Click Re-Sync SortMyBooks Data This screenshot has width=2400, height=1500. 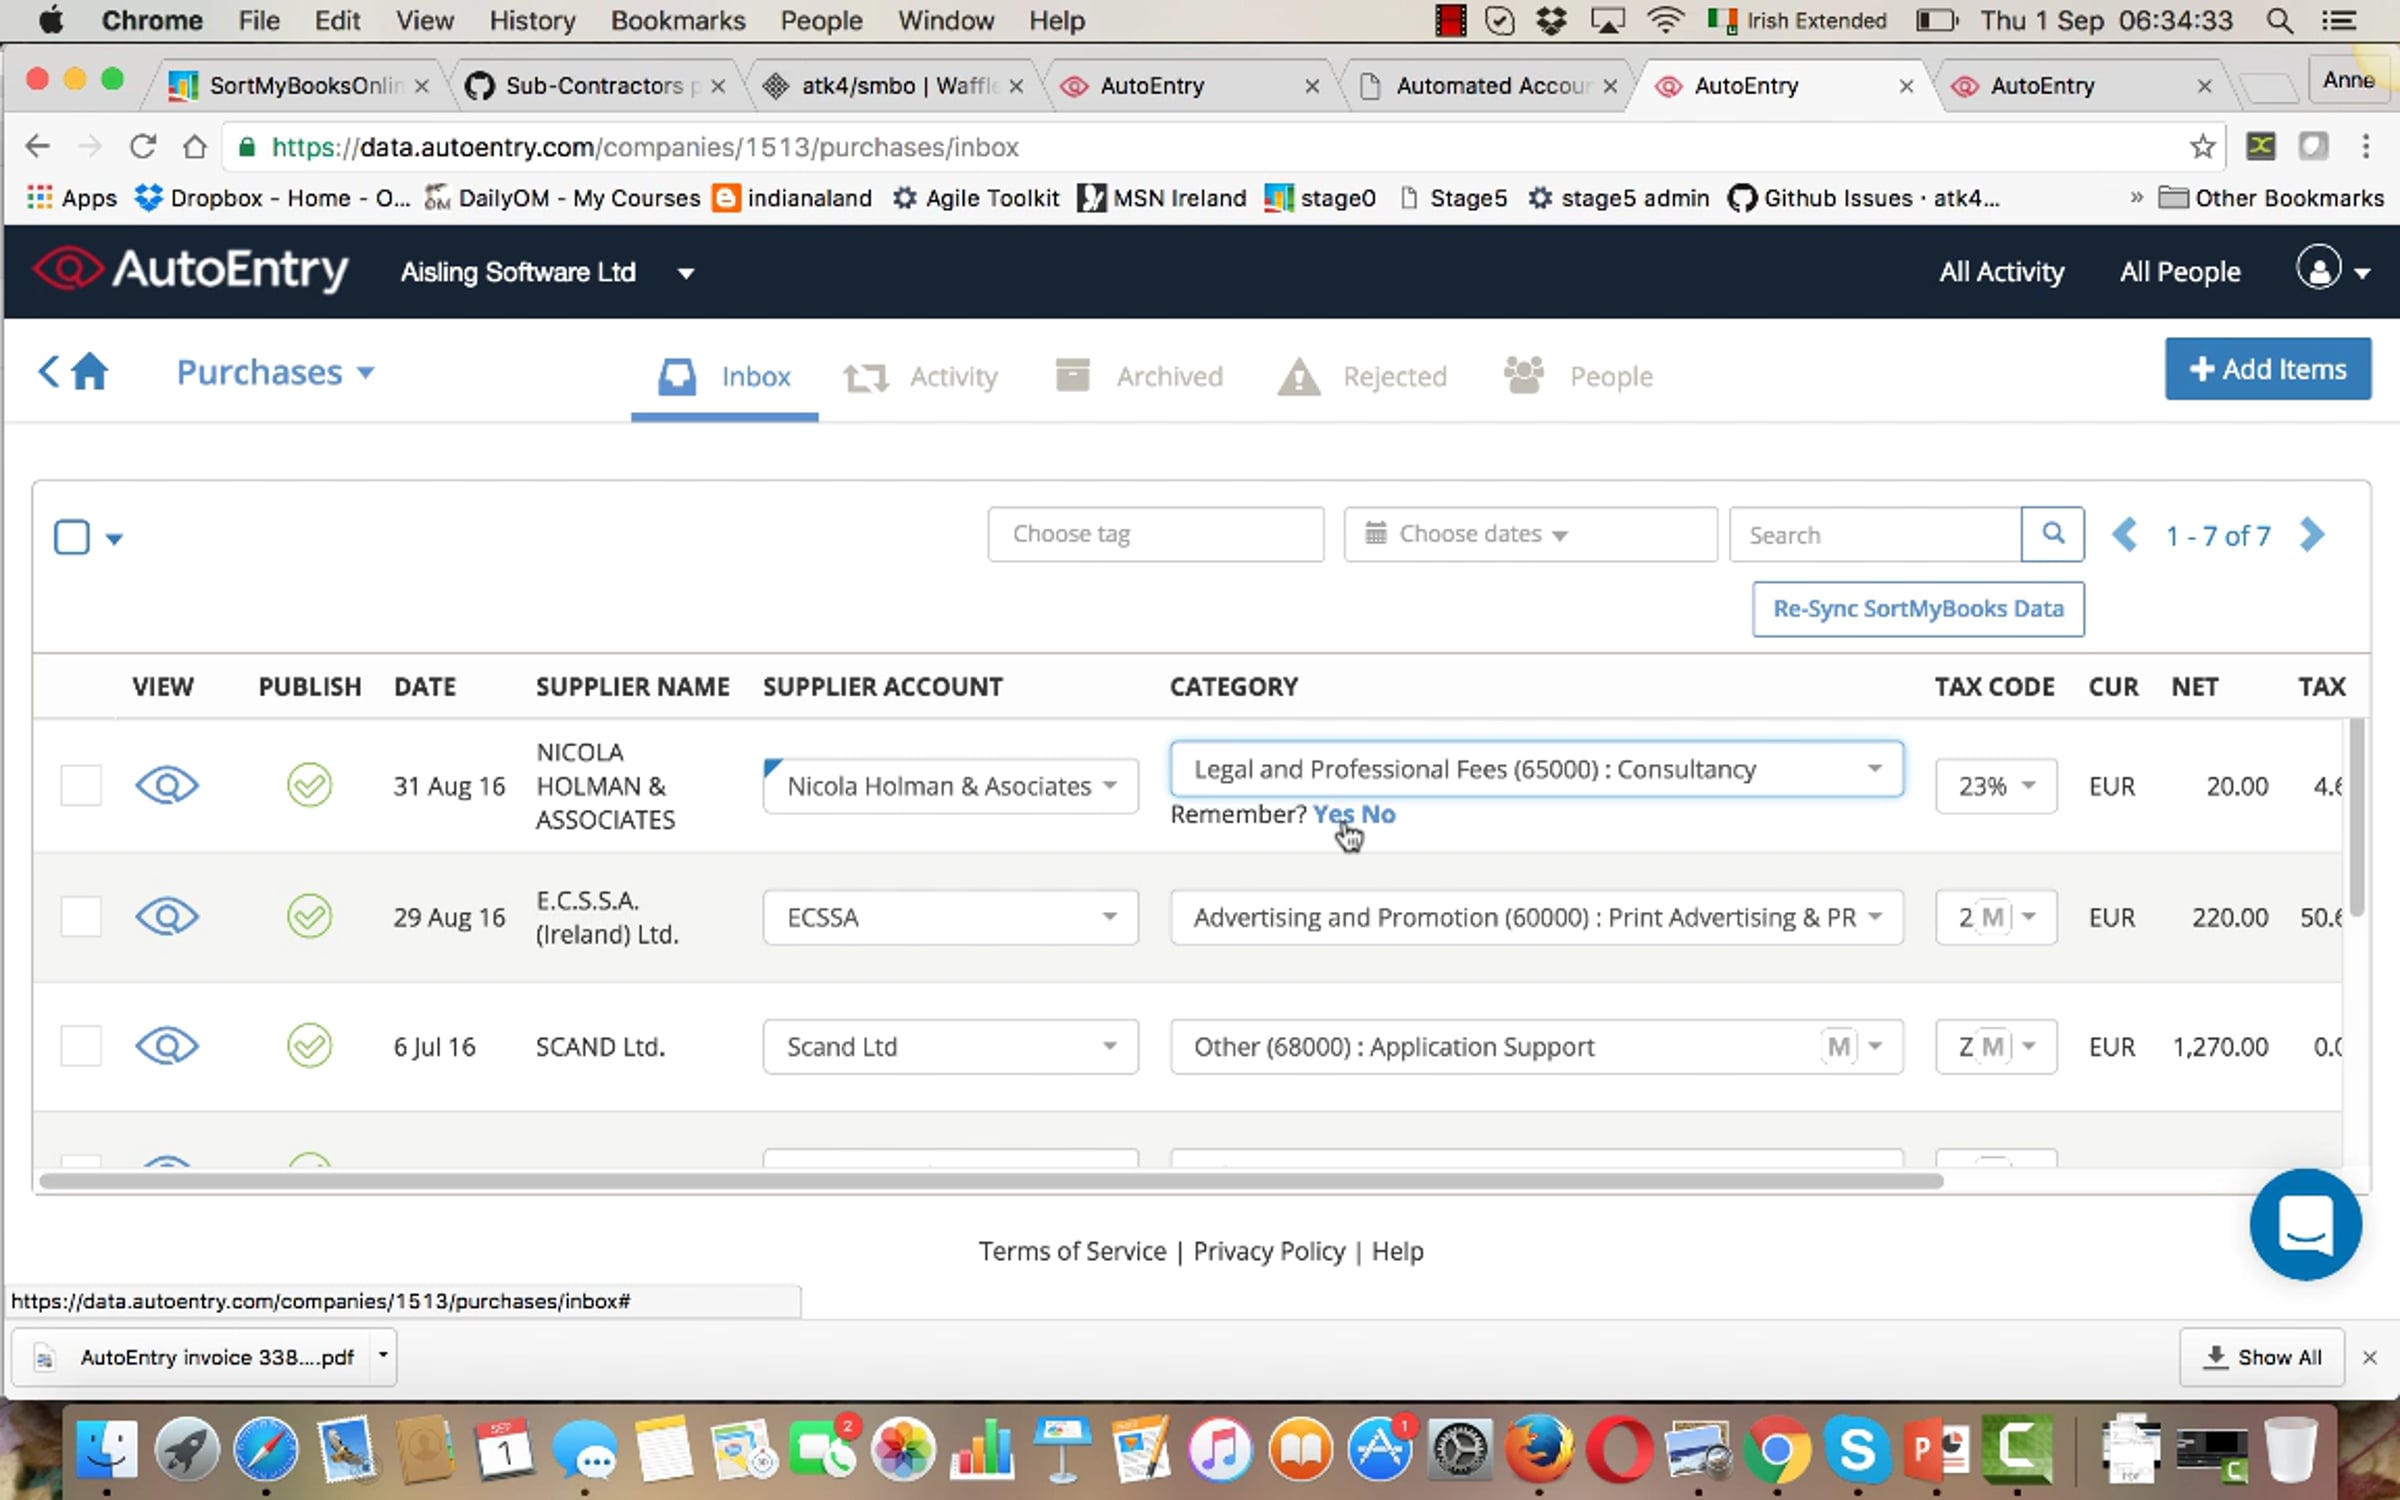[x=1918, y=609]
